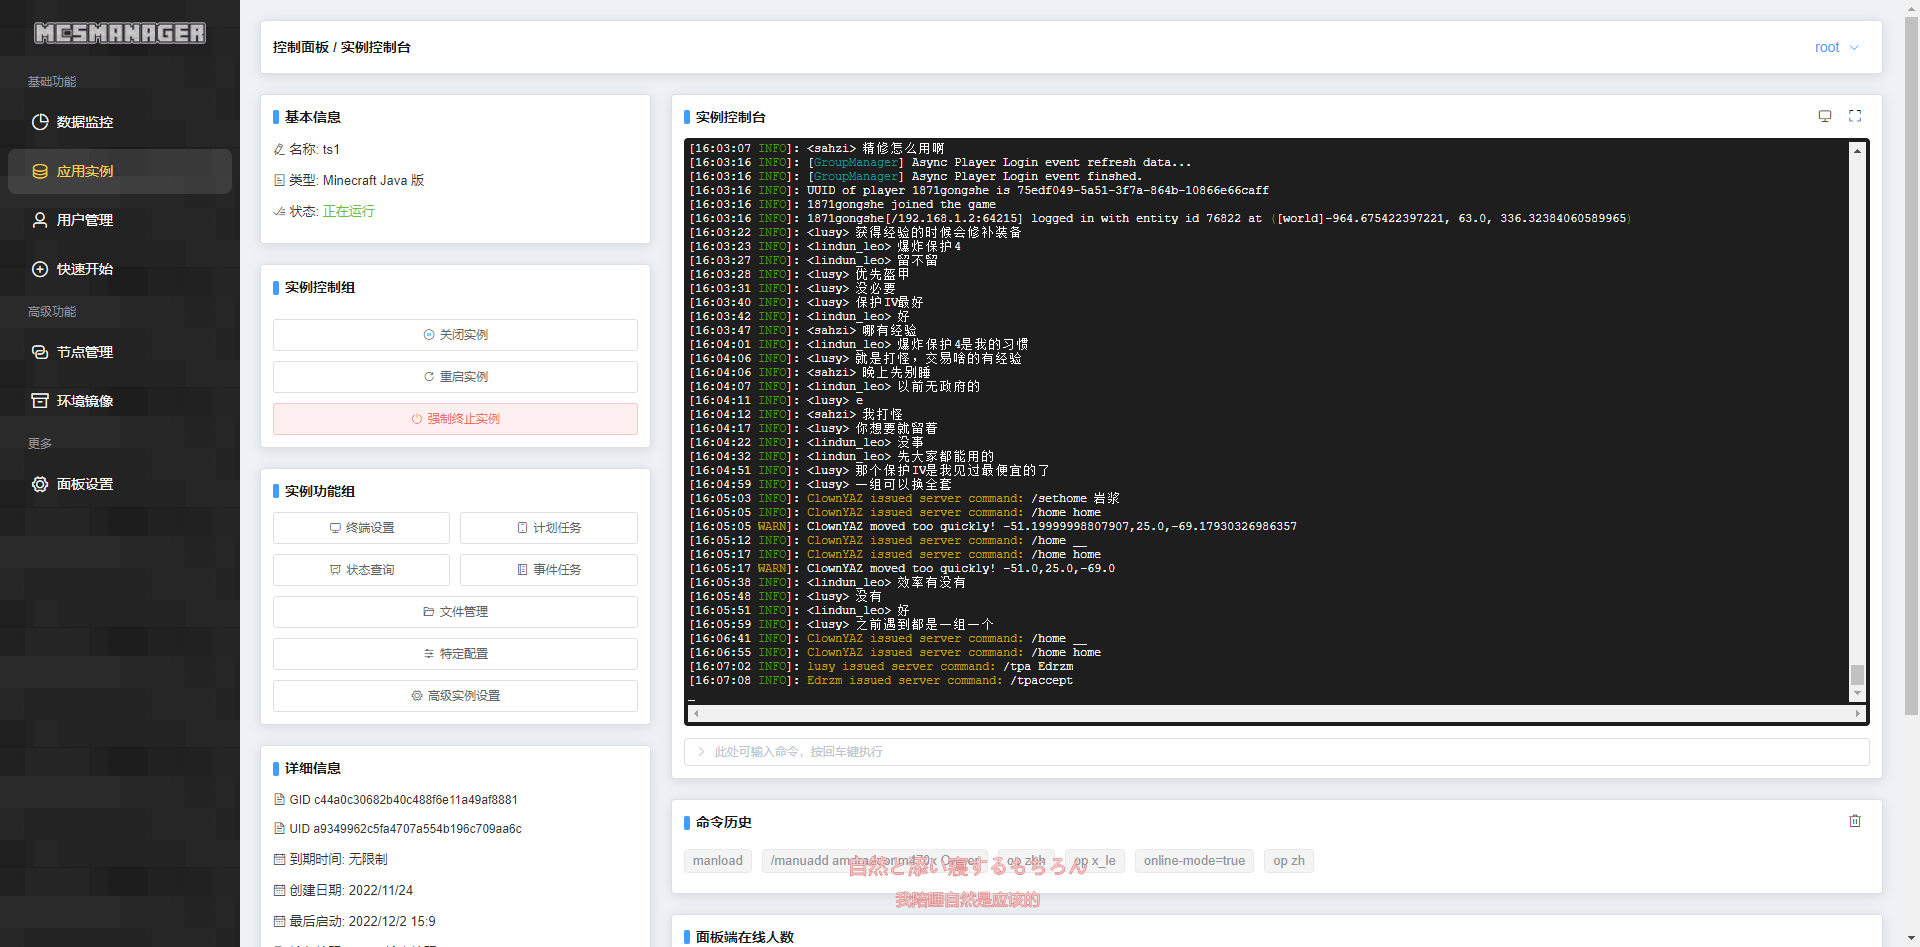Click into the console command input field
This screenshot has width=1920, height=947.
coord(1276,752)
